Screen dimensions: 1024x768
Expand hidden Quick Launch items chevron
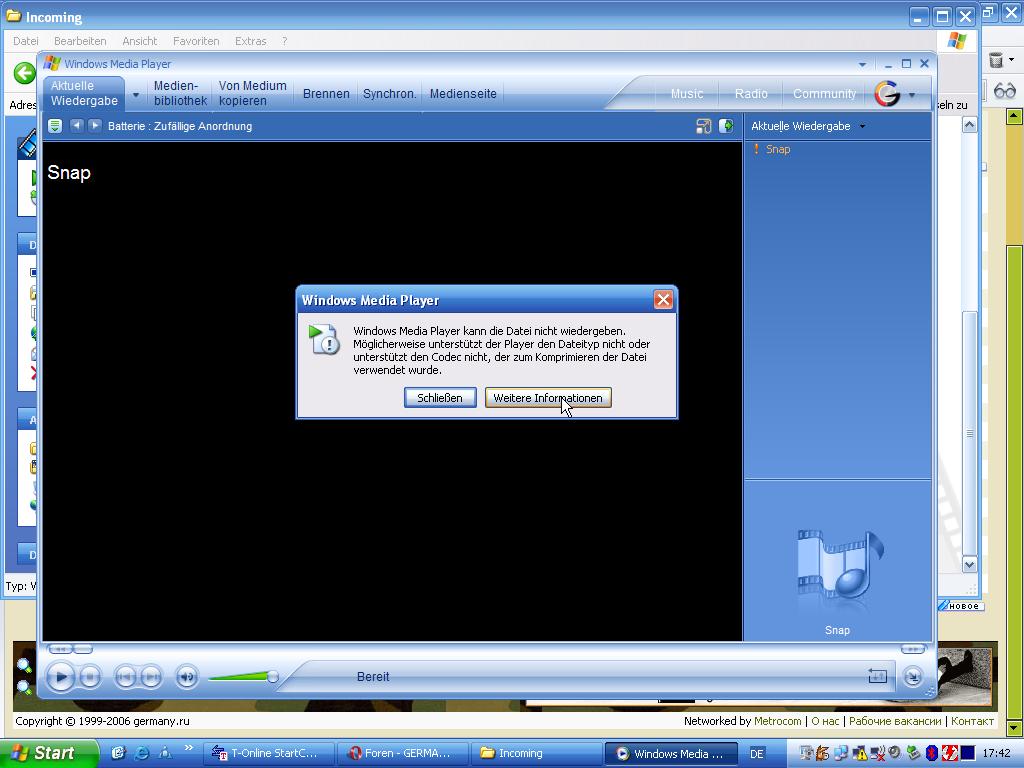pyautogui.click(x=189, y=748)
